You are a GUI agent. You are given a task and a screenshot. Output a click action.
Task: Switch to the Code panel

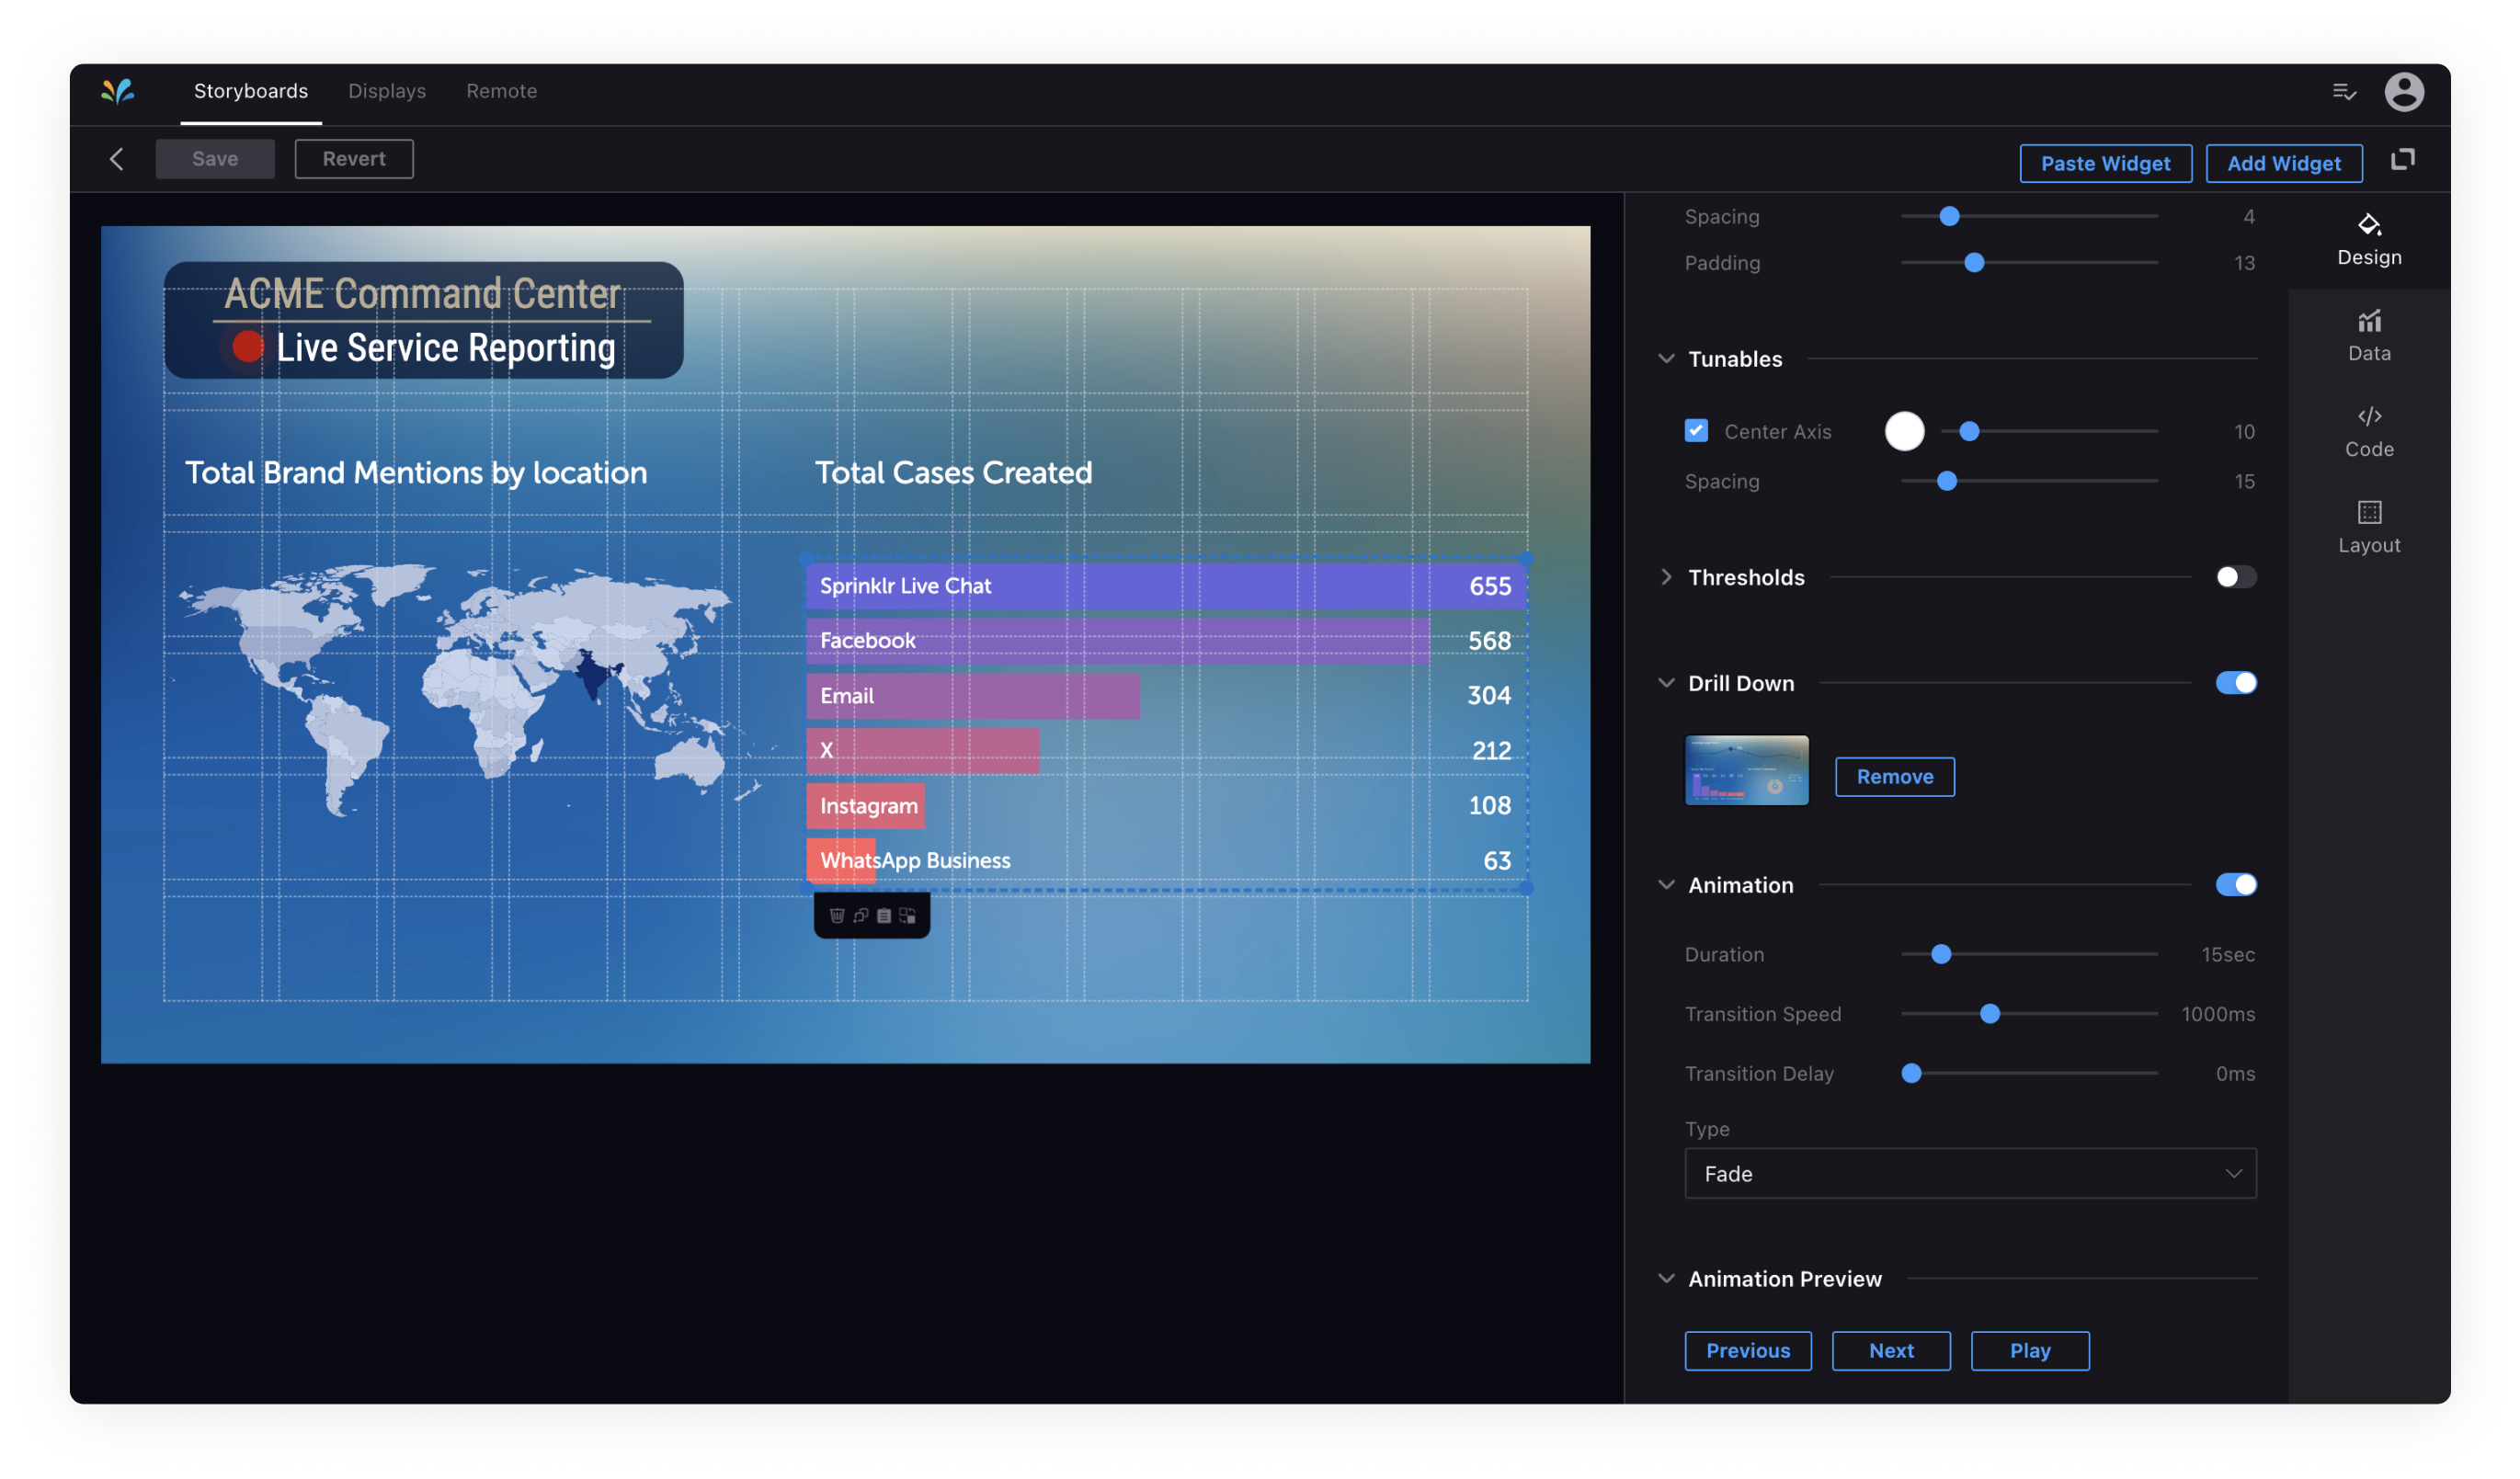coord(2370,430)
